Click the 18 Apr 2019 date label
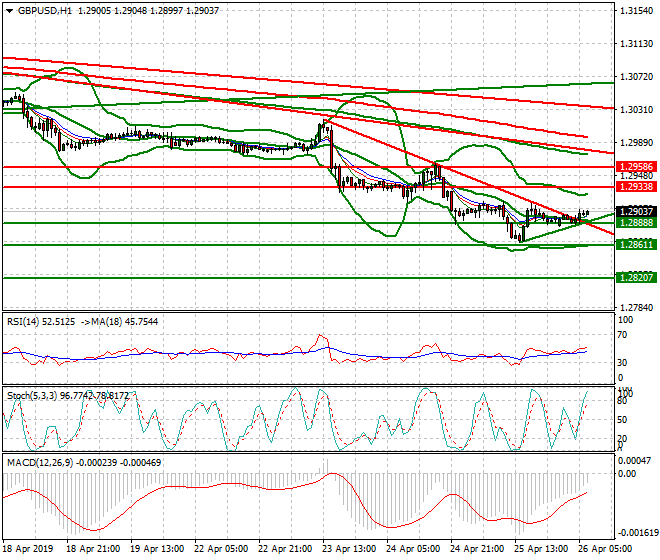 [28, 549]
